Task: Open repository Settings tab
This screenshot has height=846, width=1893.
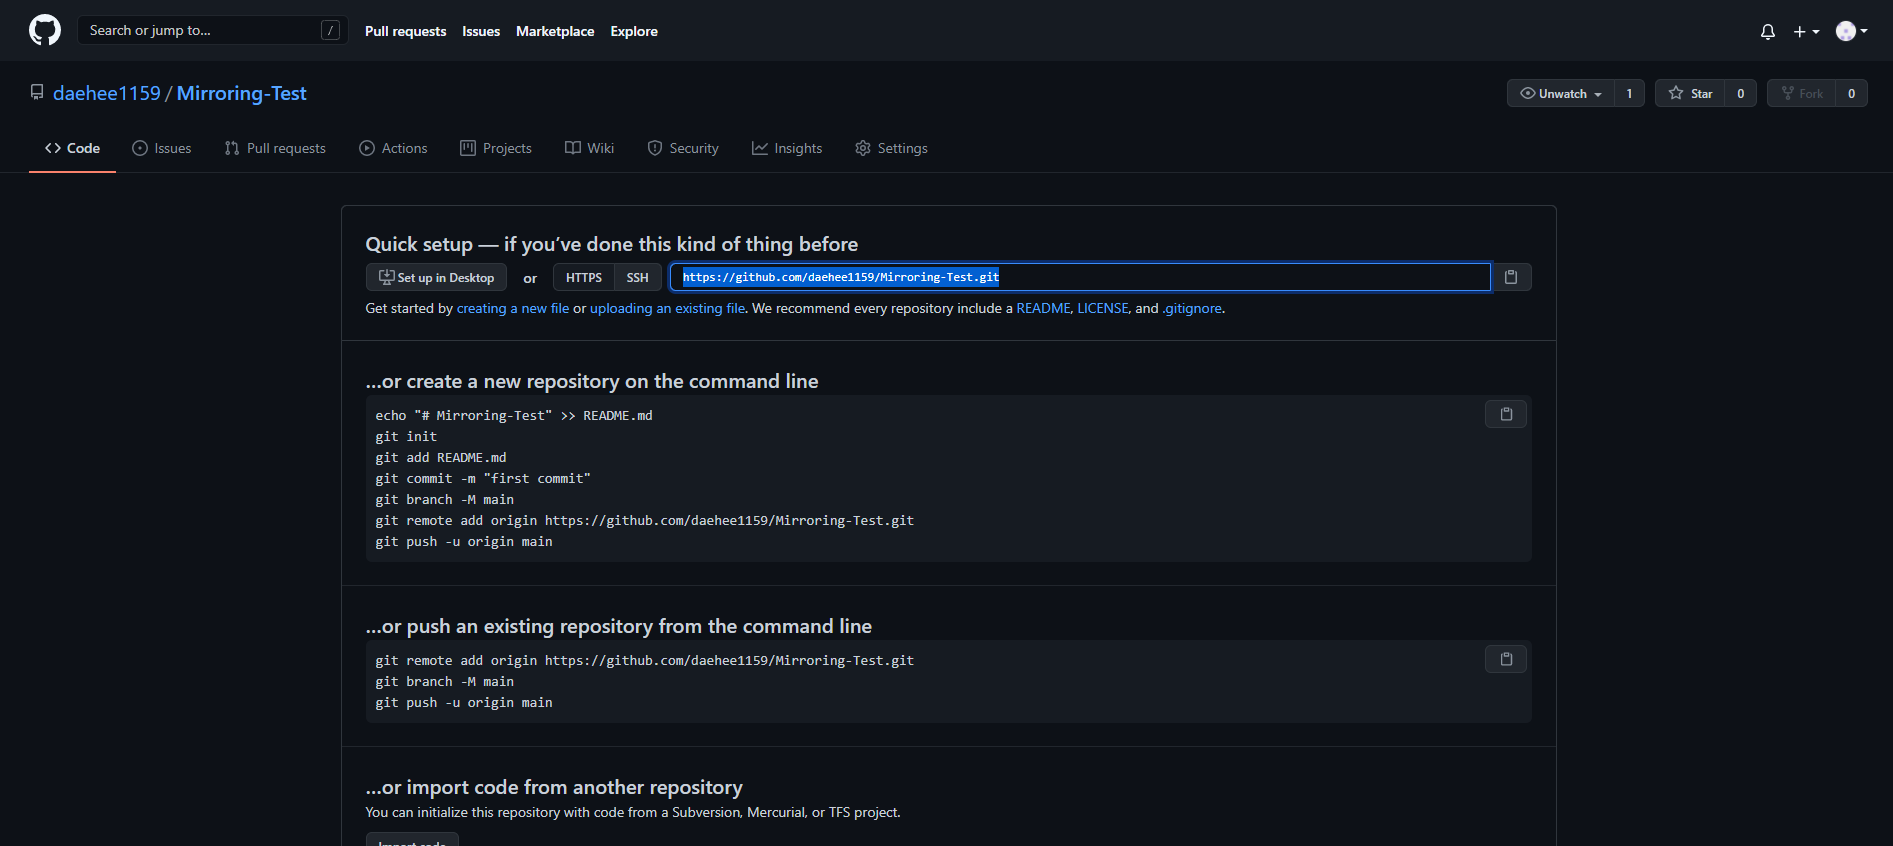Action: pyautogui.click(x=891, y=148)
